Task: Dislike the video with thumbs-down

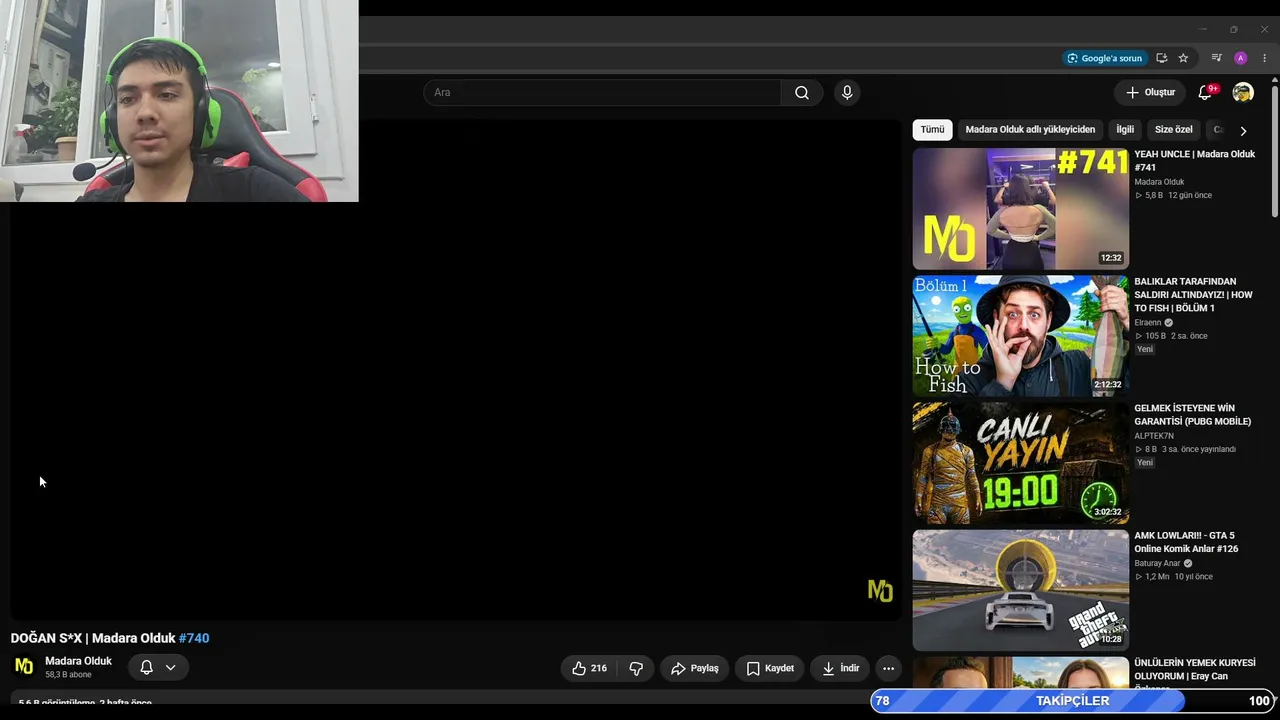Action: pyautogui.click(x=636, y=668)
